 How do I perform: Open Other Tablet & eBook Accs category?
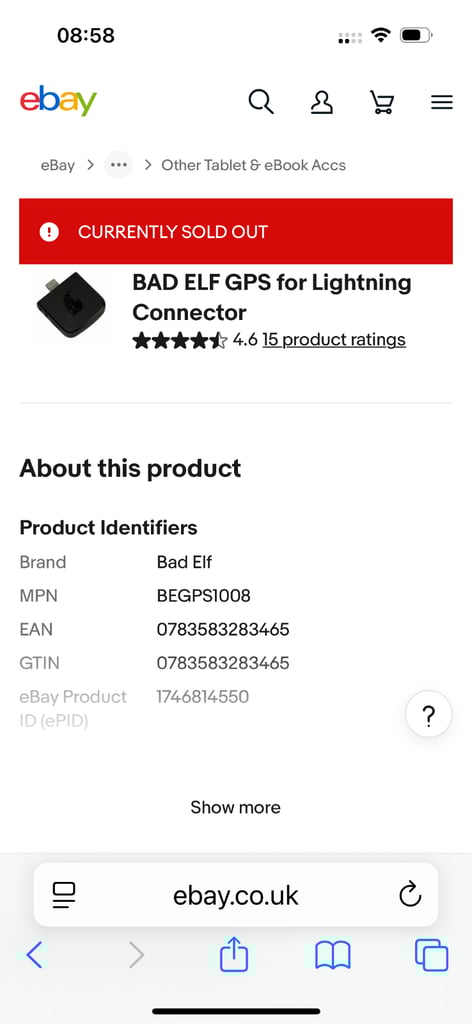tap(253, 165)
